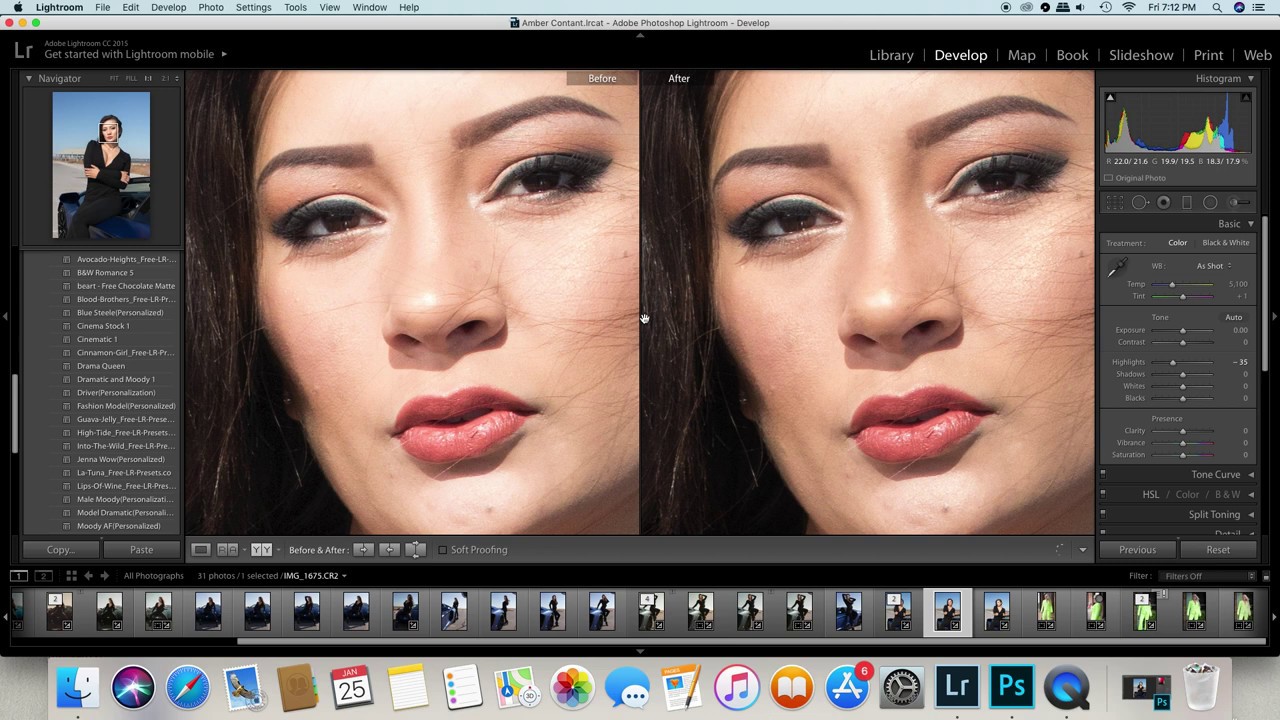Open the Photo menu

[x=211, y=7]
